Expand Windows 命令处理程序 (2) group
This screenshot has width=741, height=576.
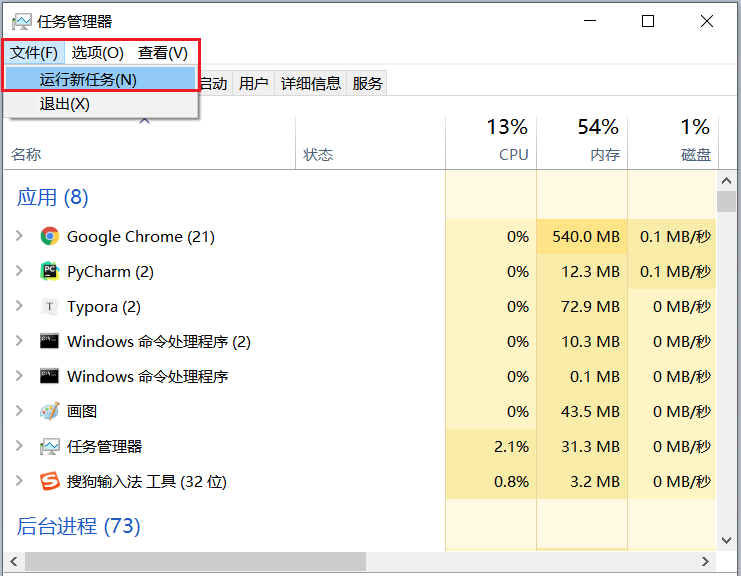point(19,341)
